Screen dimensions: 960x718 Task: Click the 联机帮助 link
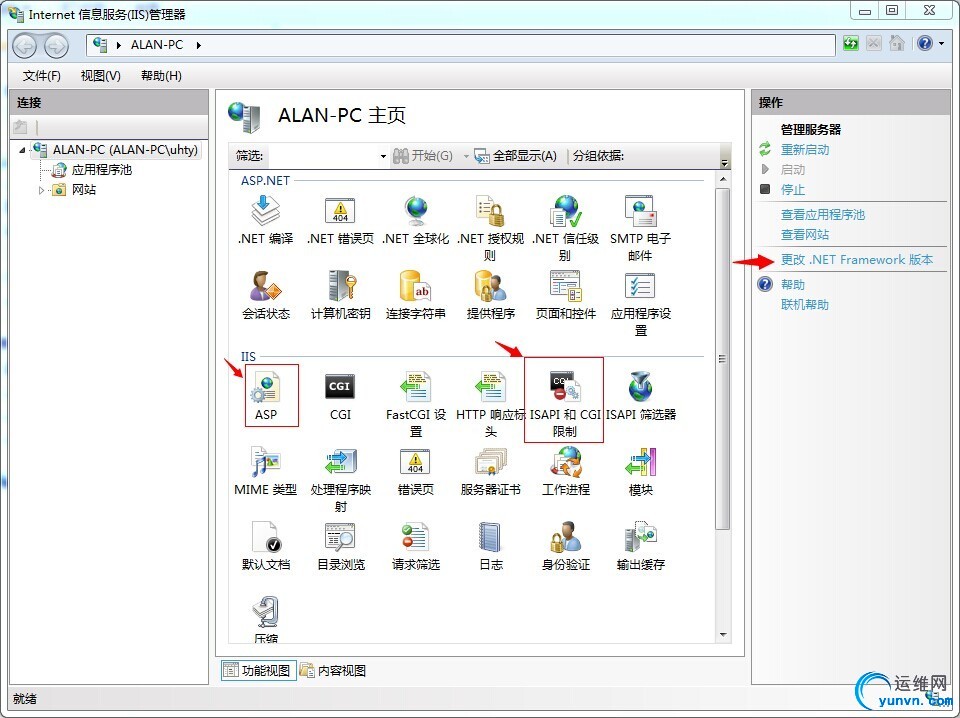click(x=804, y=304)
